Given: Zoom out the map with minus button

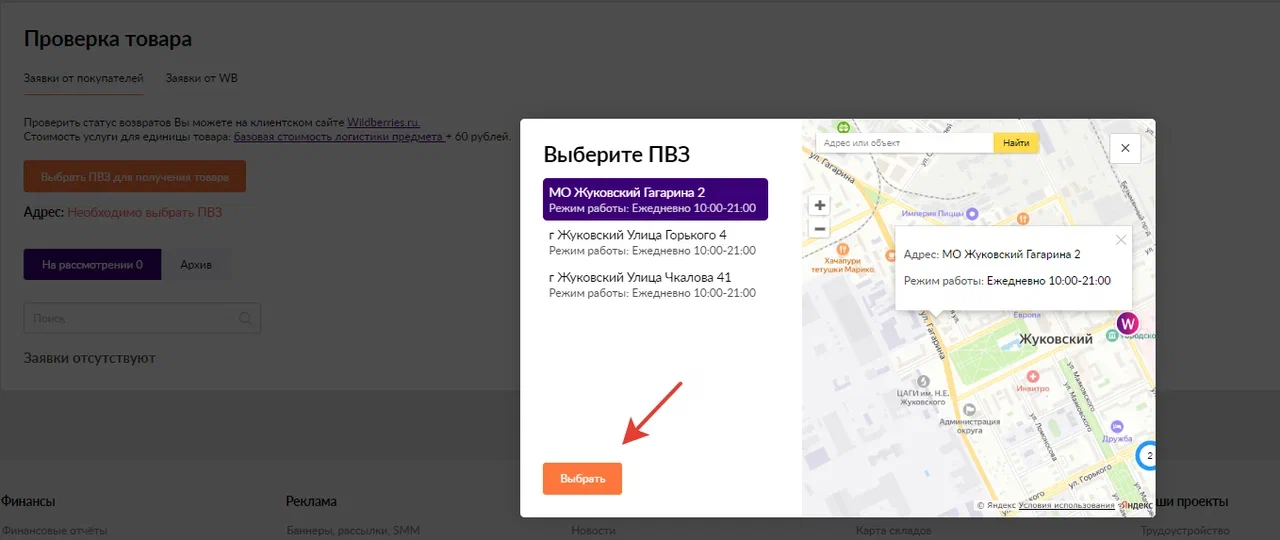Looking at the screenshot, I should pos(820,228).
